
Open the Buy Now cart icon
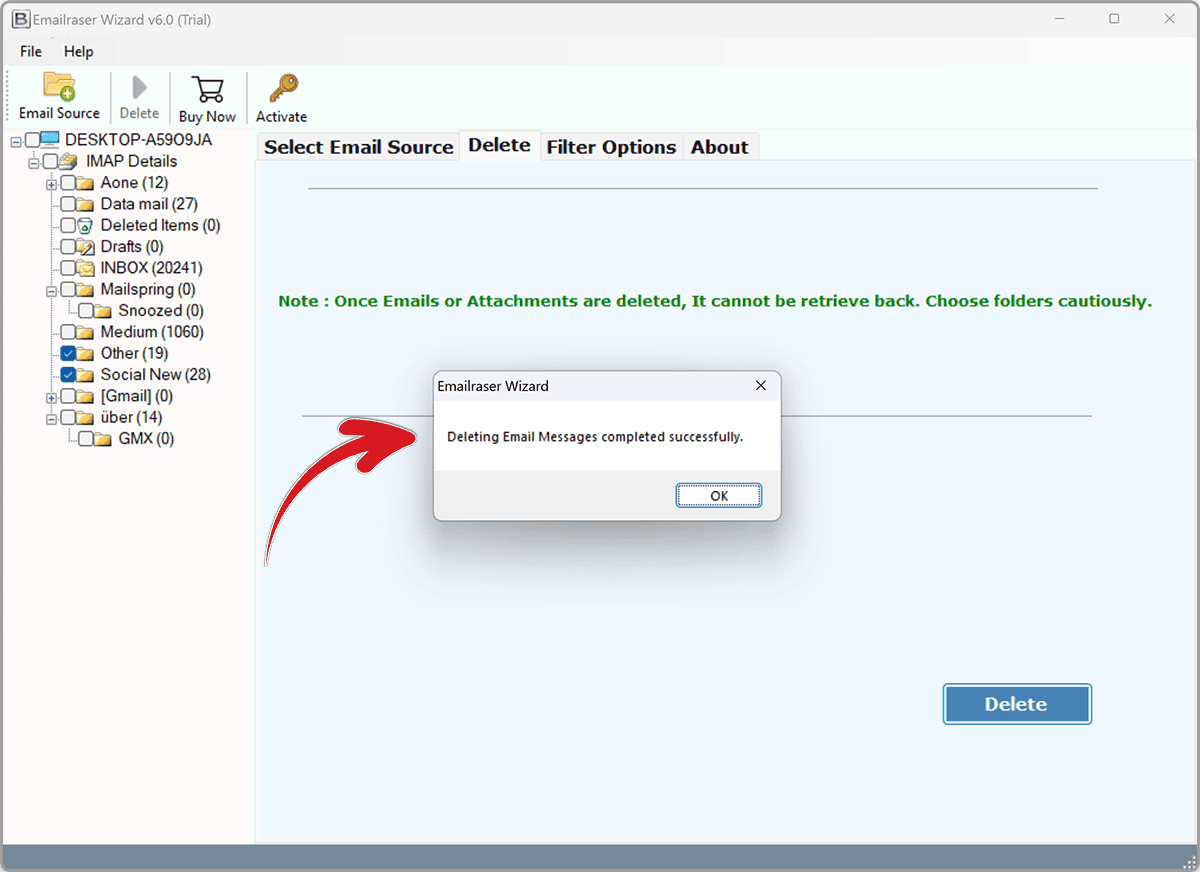coord(207,89)
